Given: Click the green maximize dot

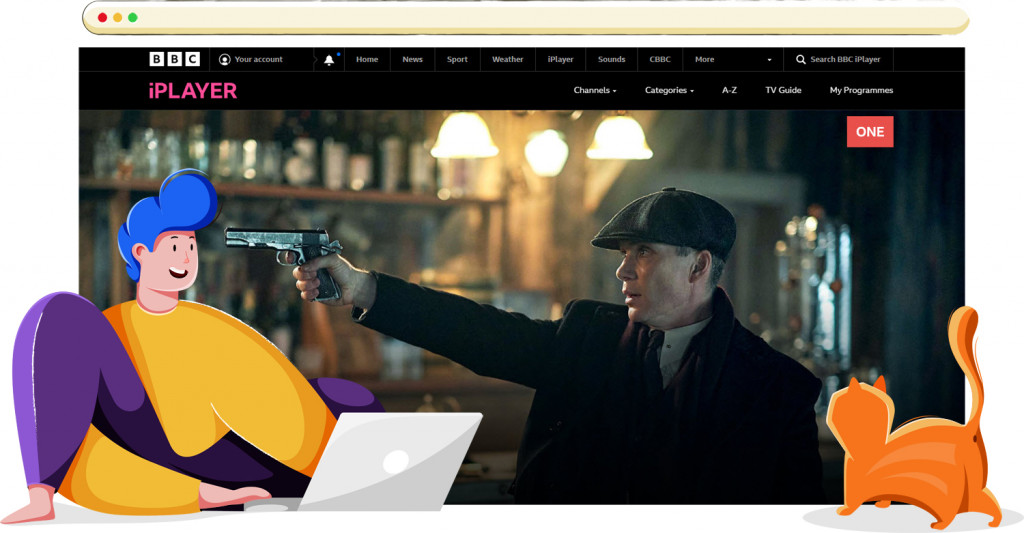Looking at the screenshot, I should [133, 18].
